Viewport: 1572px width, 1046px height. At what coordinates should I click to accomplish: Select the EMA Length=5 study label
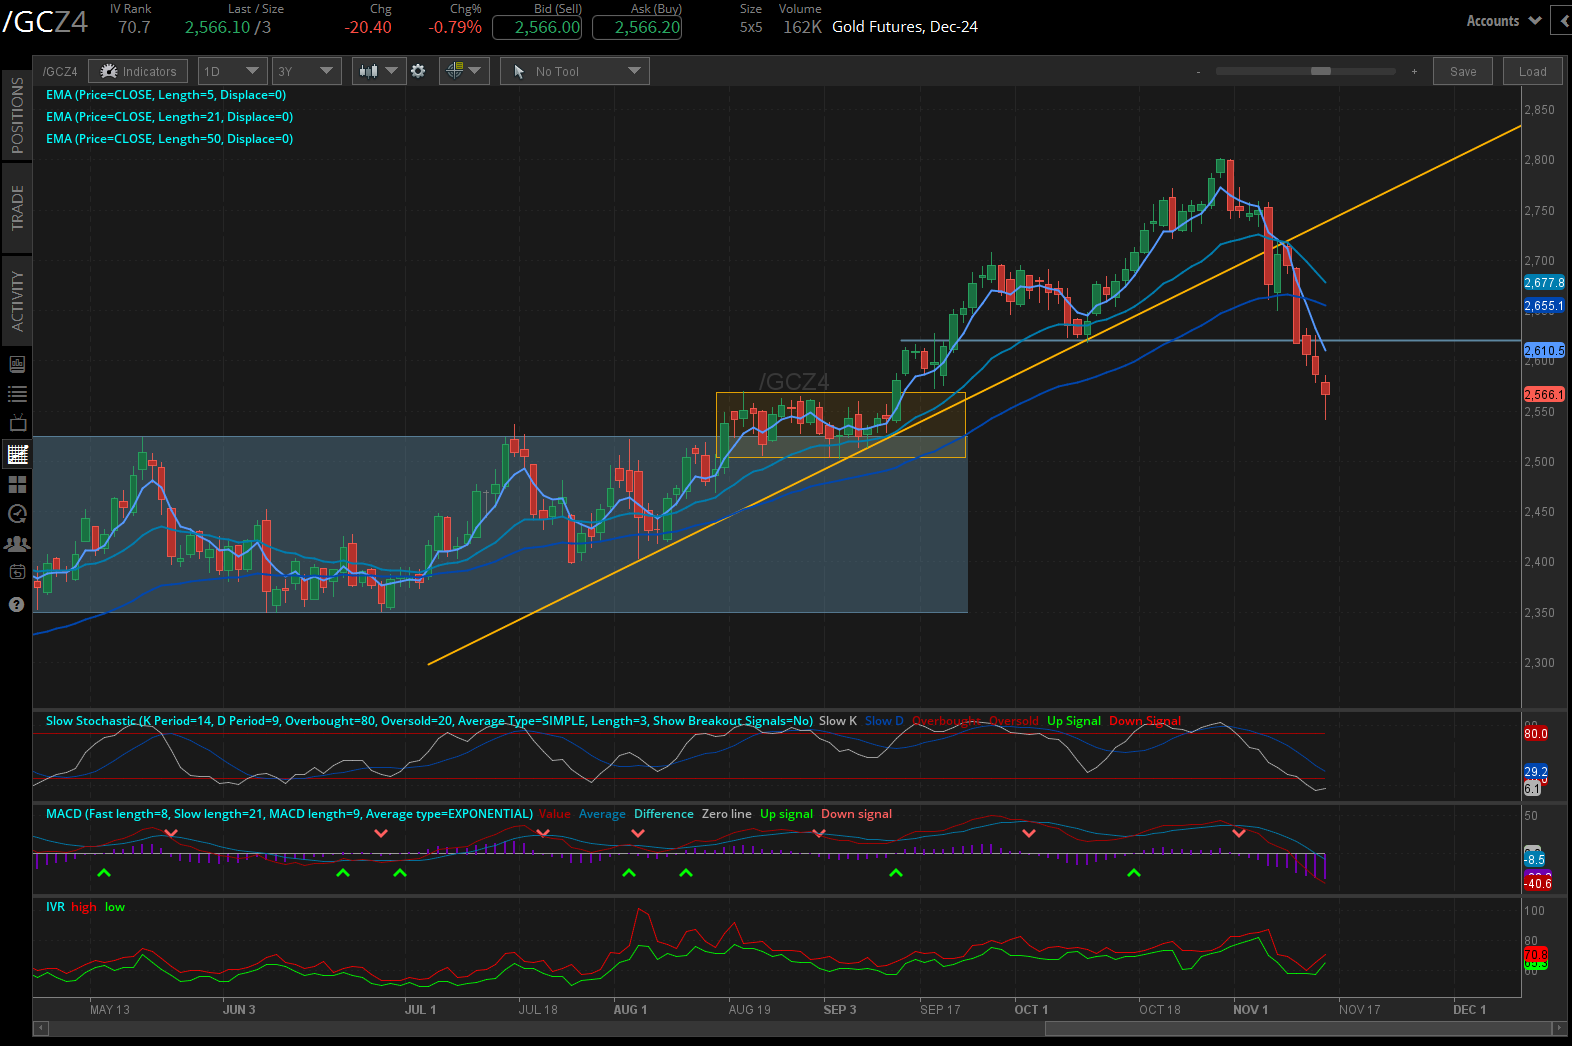coord(166,95)
